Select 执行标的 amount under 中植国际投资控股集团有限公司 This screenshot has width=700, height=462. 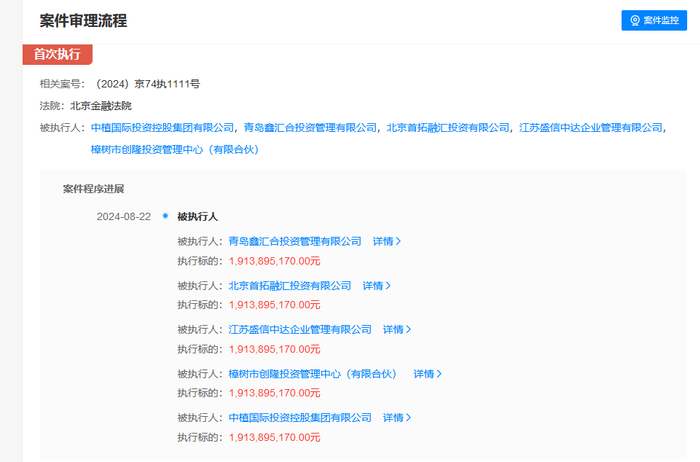pyautogui.click(x=275, y=437)
